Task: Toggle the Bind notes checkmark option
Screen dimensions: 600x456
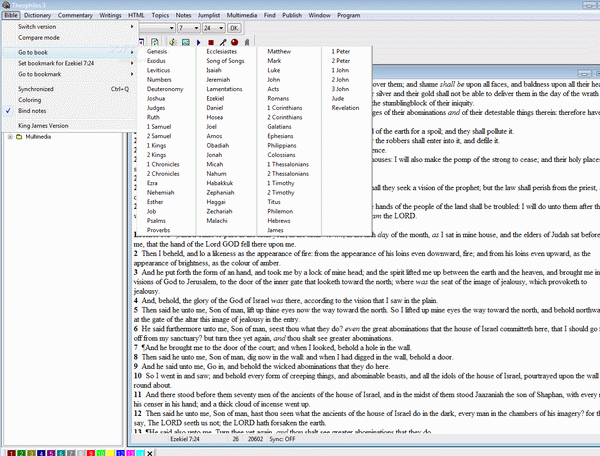Action: 36,110
